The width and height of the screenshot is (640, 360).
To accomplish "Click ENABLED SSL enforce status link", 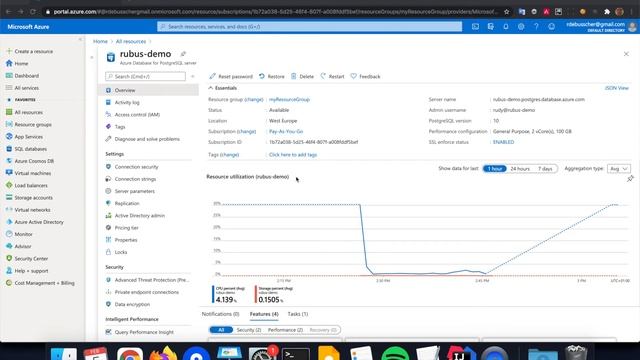I will coord(503,142).
